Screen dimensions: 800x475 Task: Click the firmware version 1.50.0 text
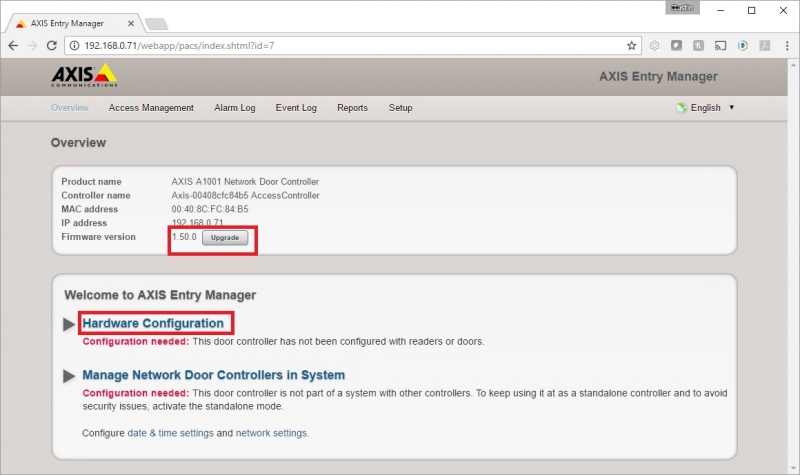point(184,237)
